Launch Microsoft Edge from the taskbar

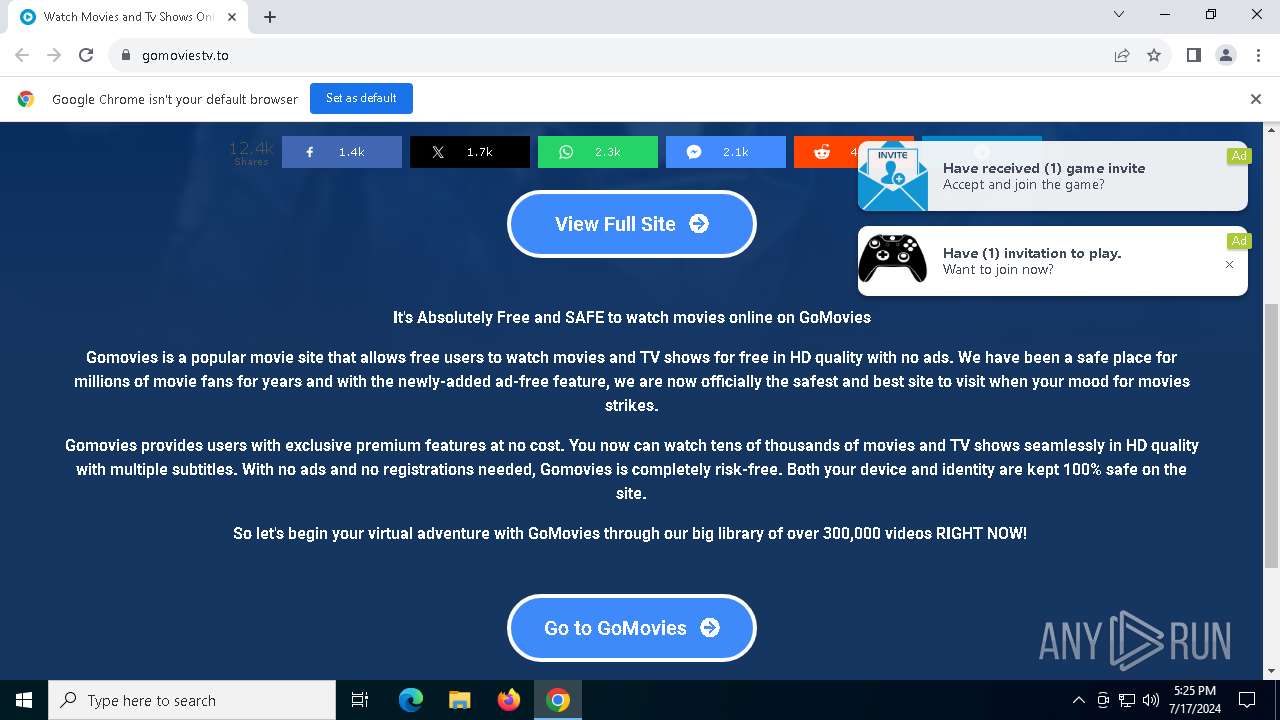pyautogui.click(x=411, y=700)
